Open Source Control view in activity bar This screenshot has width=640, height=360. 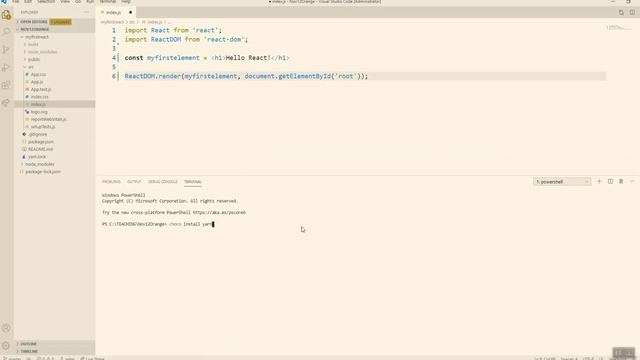(6, 50)
